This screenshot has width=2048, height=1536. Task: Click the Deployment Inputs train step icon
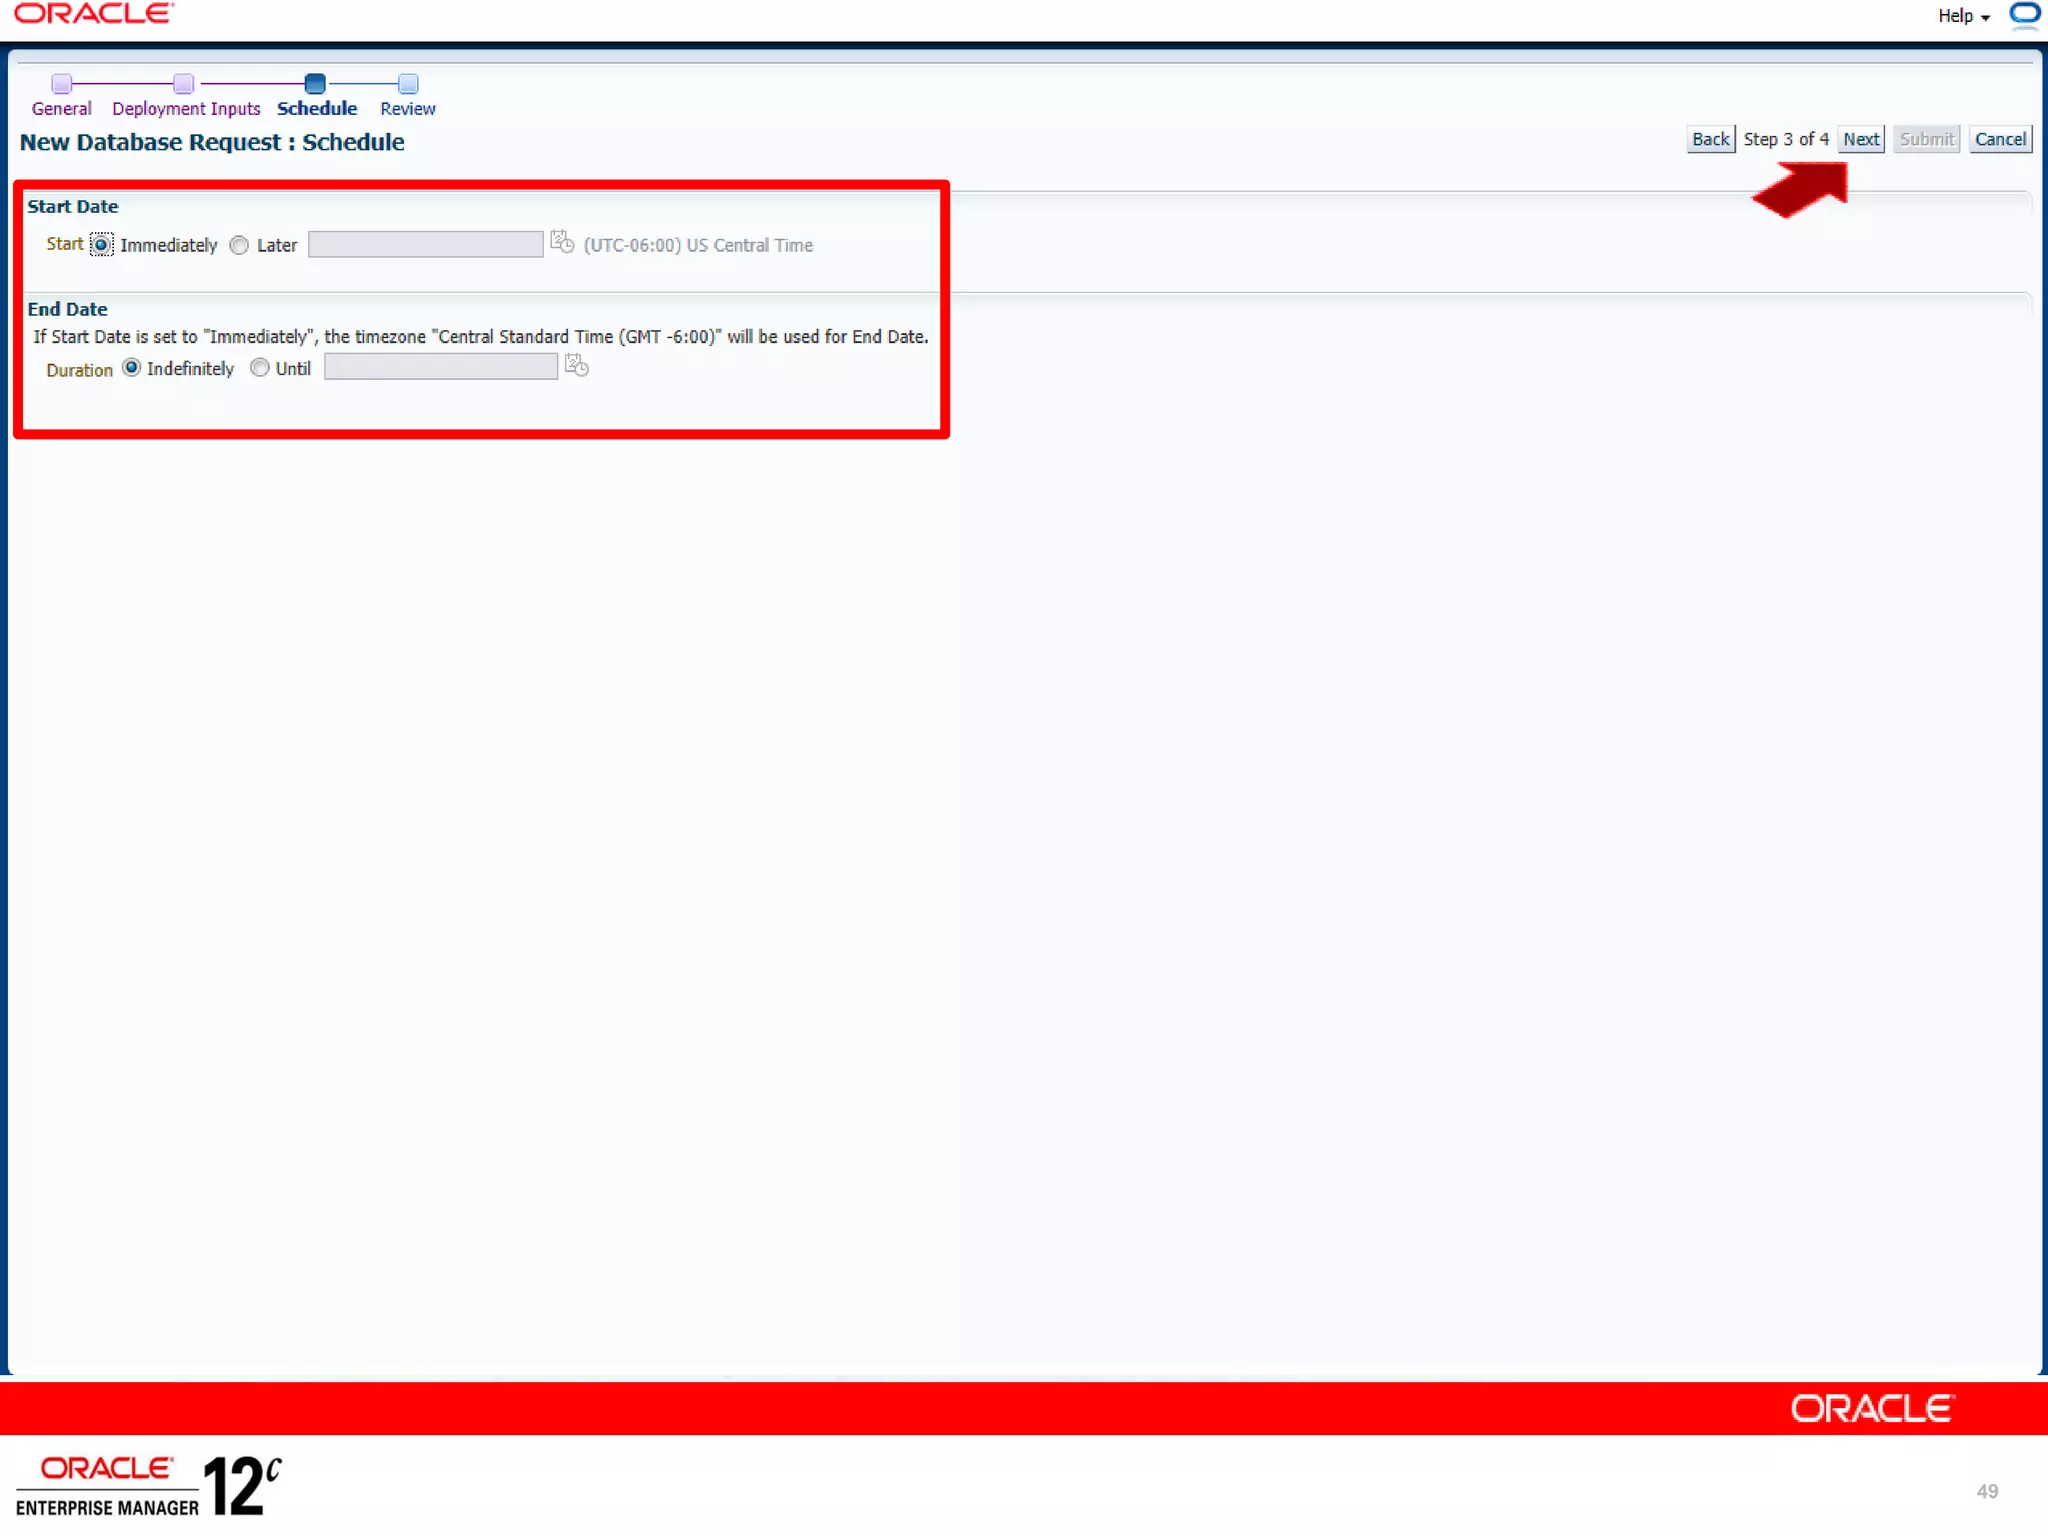pos(183,84)
